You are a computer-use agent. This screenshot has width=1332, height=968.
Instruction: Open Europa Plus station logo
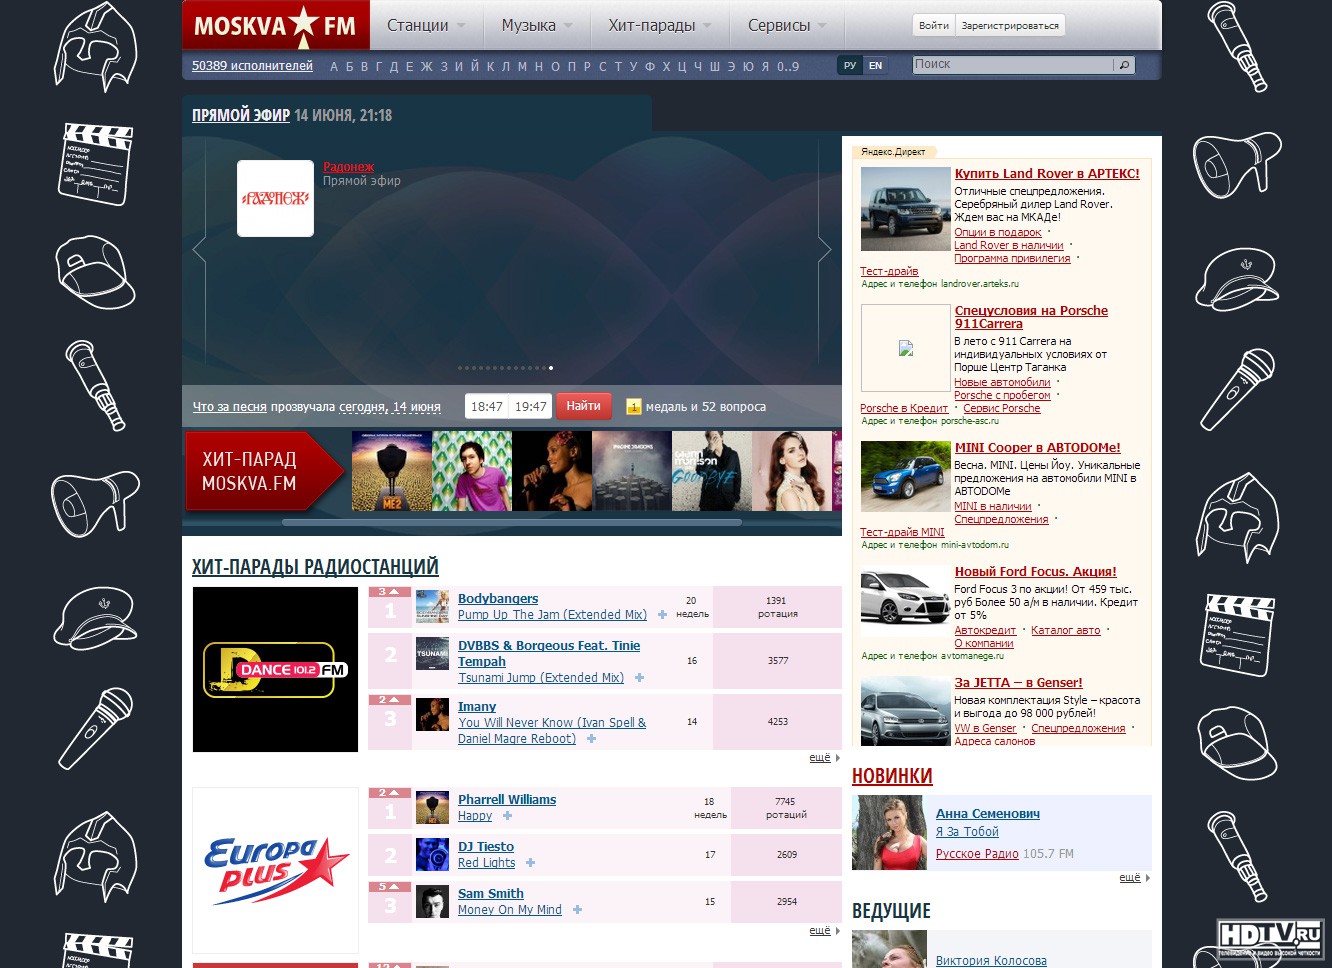click(275, 870)
